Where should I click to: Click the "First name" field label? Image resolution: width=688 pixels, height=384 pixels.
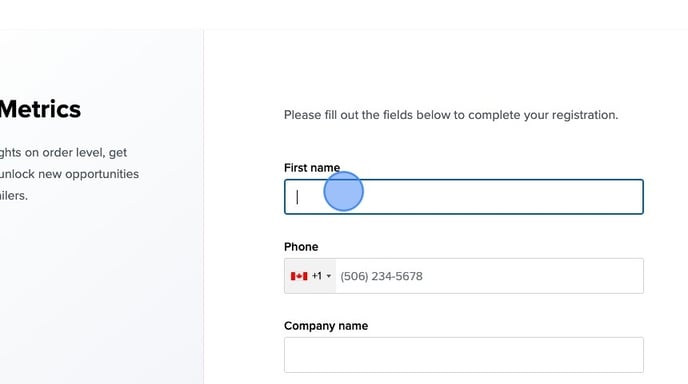312,168
